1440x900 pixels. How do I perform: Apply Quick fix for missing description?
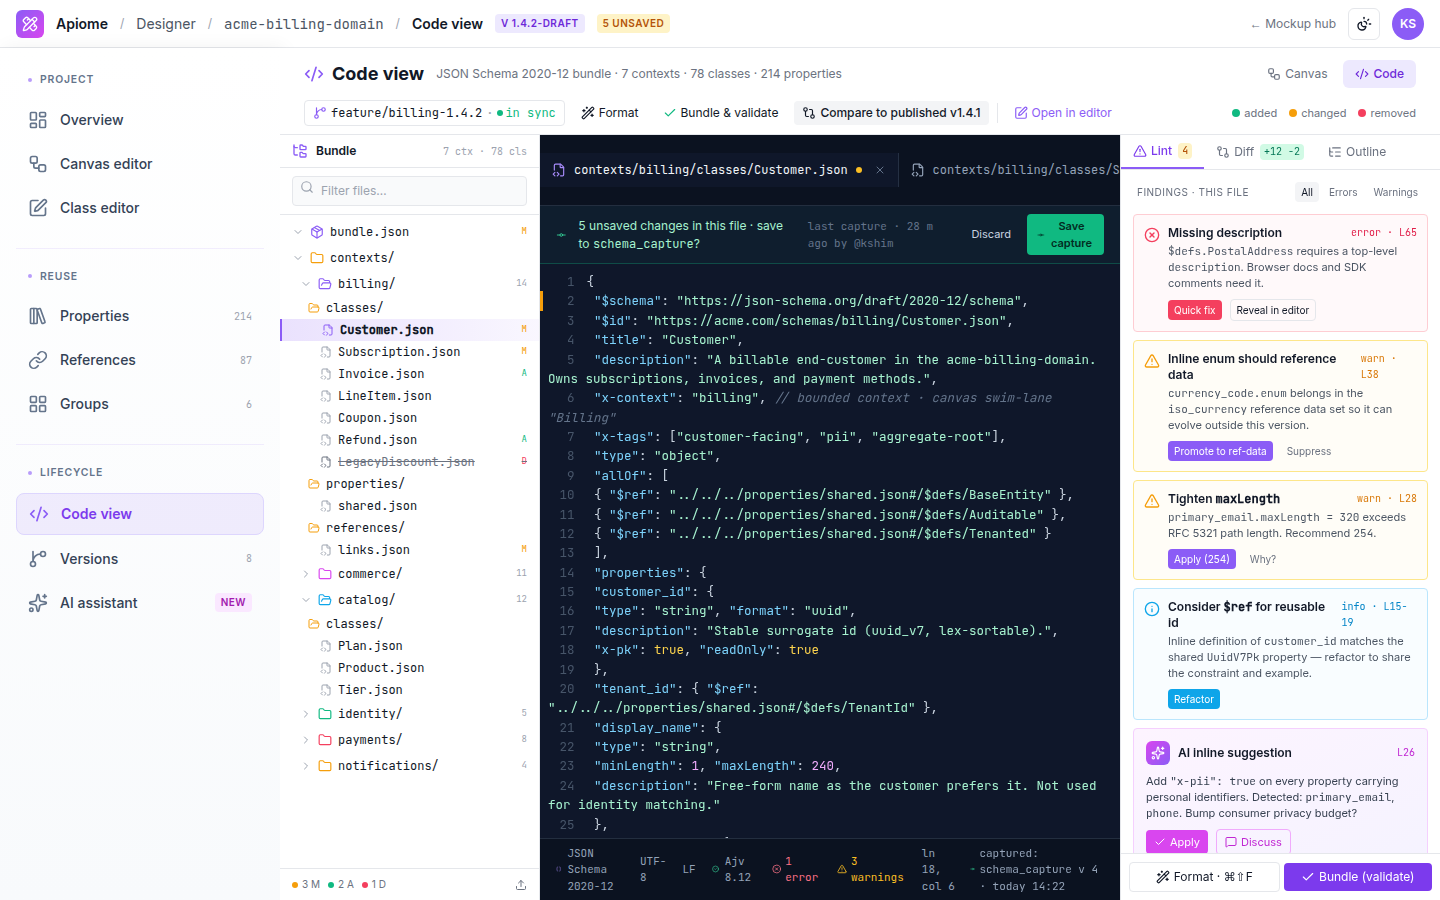click(x=1195, y=310)
